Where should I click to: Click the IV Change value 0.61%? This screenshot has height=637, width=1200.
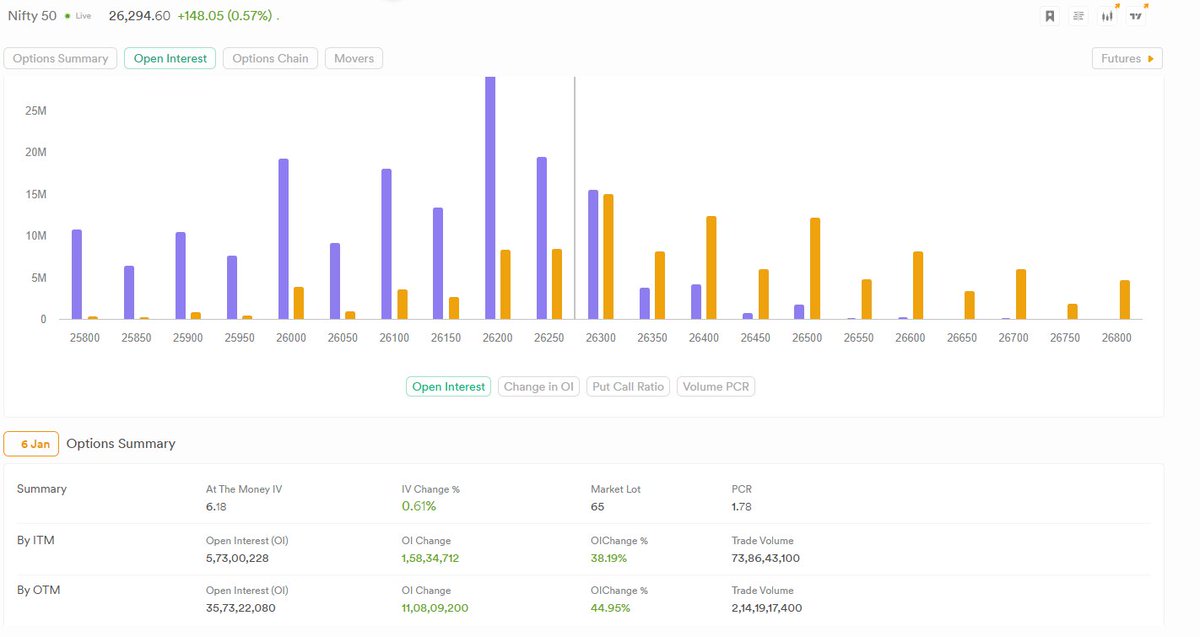(x=418, y=507)
